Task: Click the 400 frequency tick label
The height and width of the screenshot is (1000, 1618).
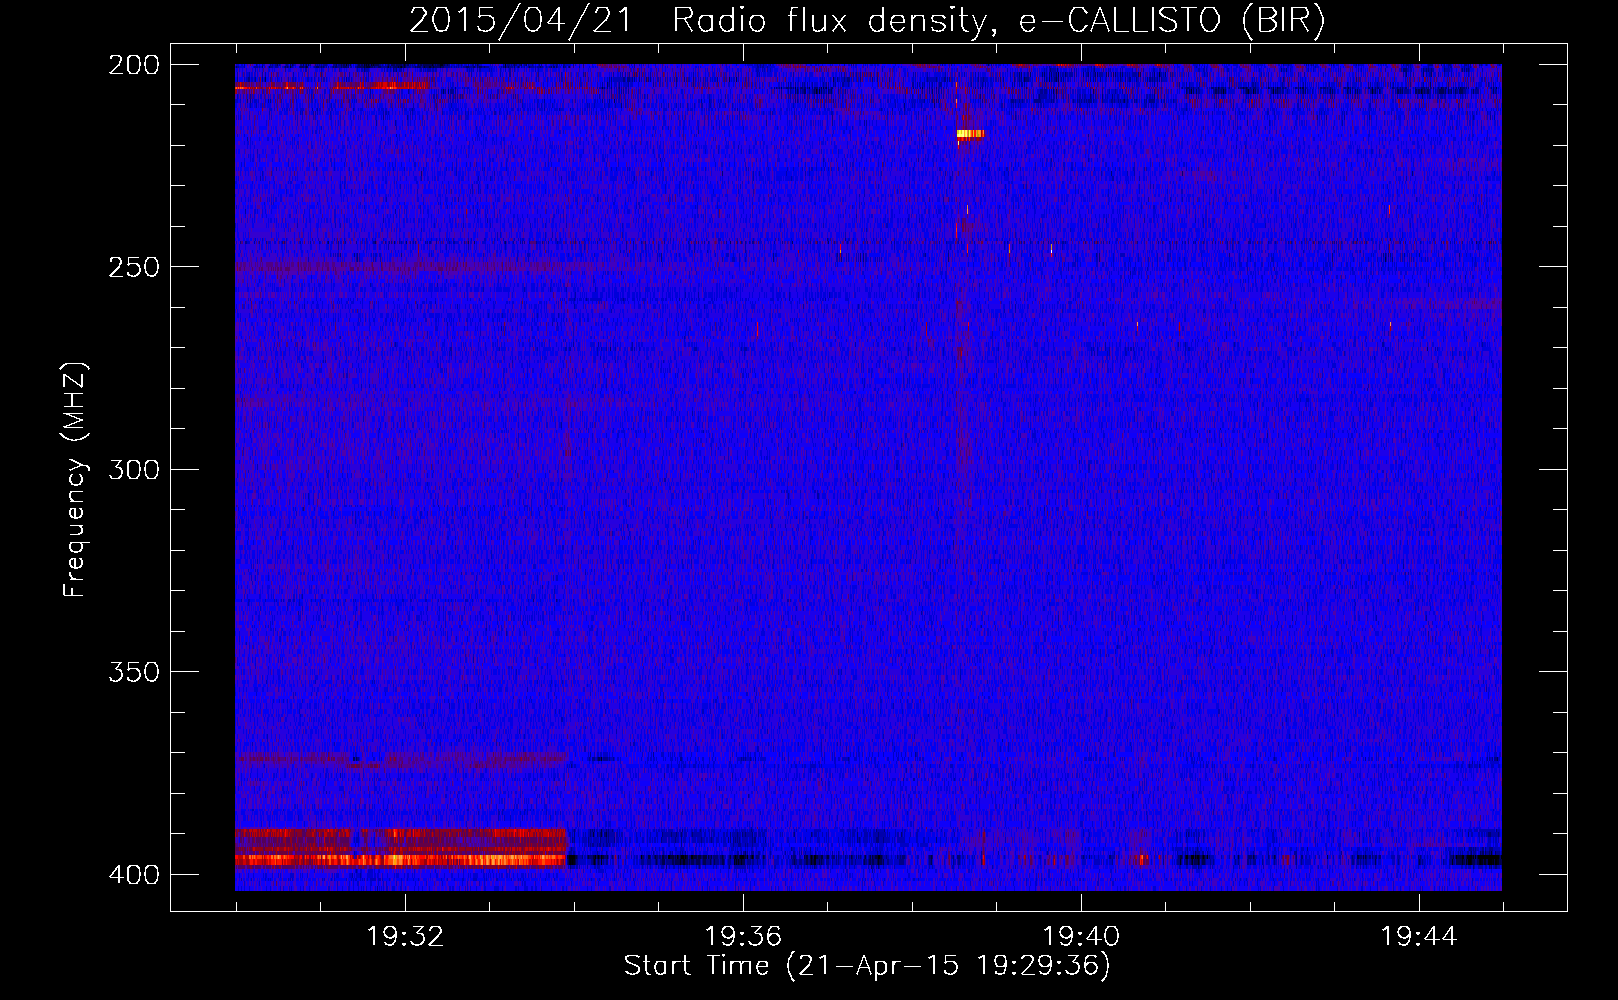Action: click(134, 875)
